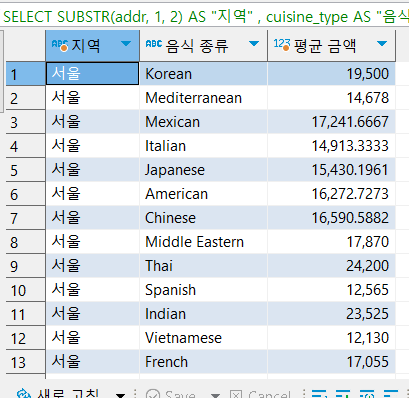Image resolution: width=409 pixels, height=398 pixels.
Task: Select row number 11 header
Action: 25,314
